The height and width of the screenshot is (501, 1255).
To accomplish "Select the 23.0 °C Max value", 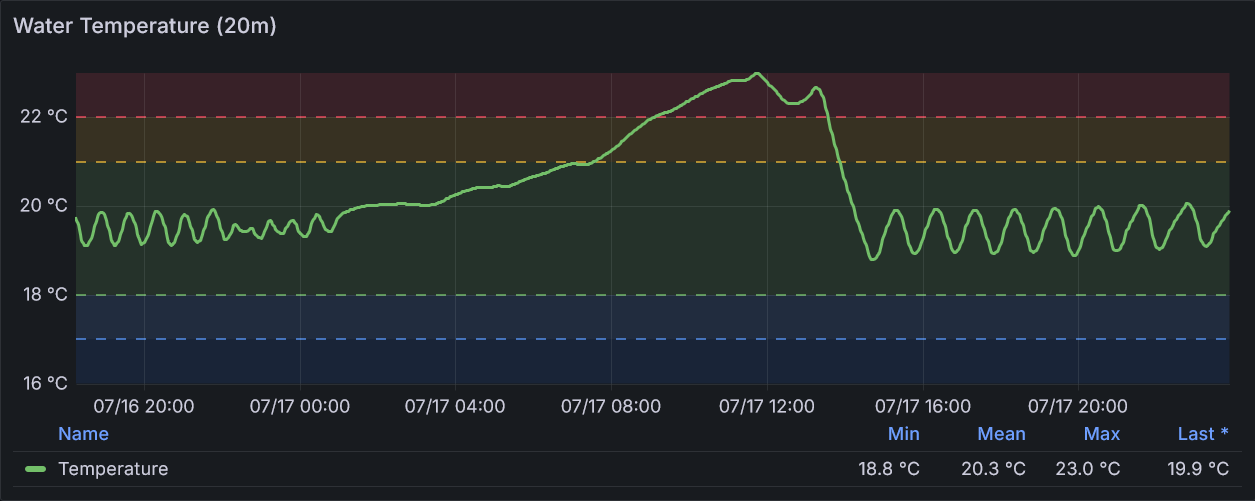I will [1088, 469].
